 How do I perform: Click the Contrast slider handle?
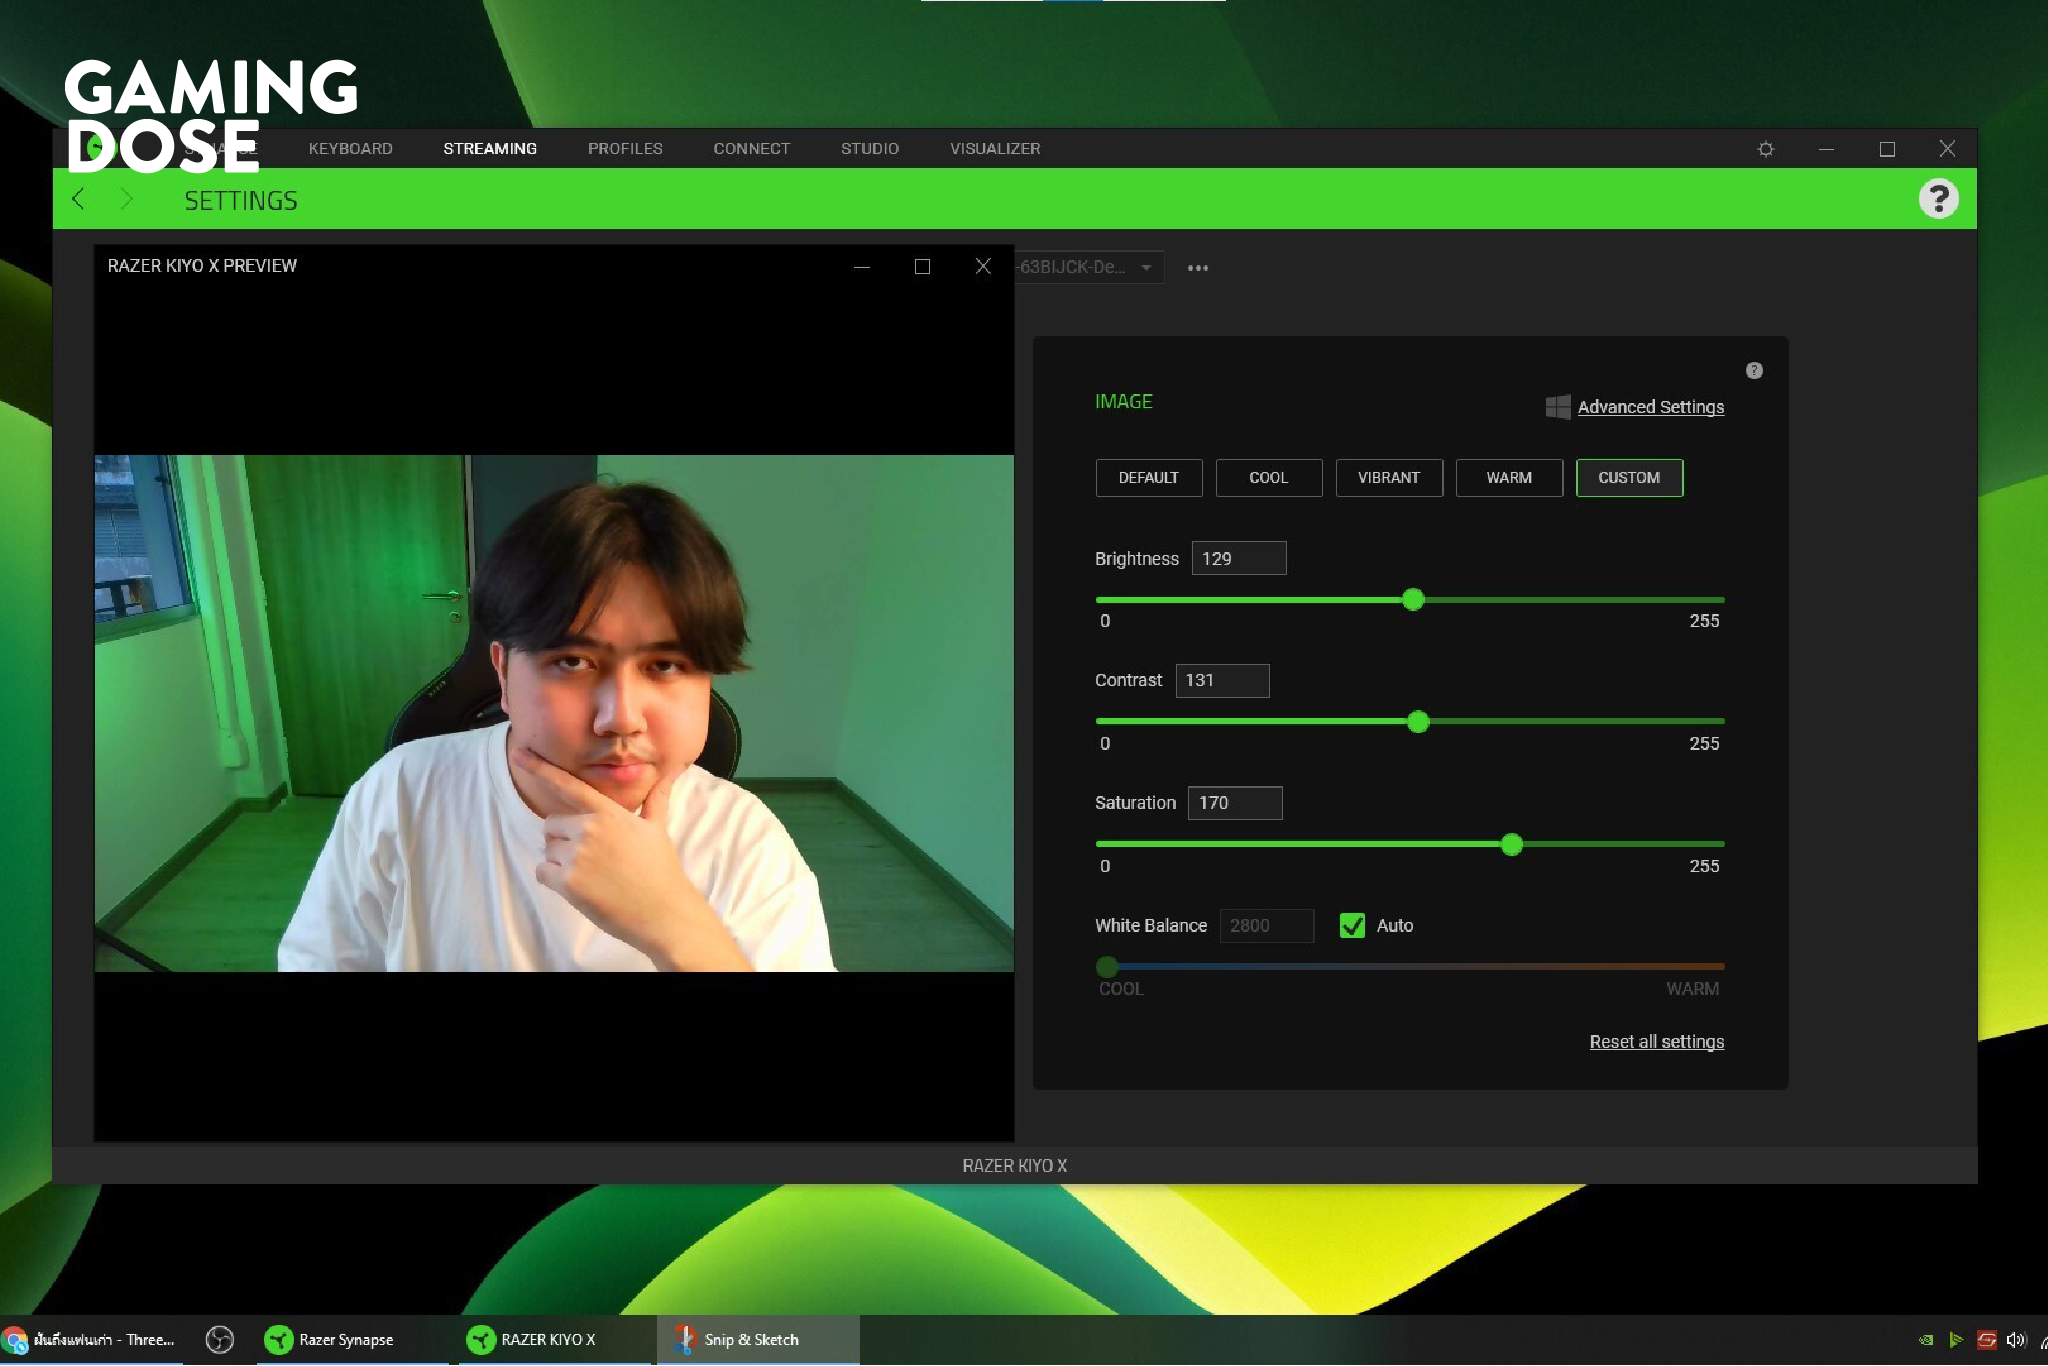pyautogui.click(x=1418, y=722)
